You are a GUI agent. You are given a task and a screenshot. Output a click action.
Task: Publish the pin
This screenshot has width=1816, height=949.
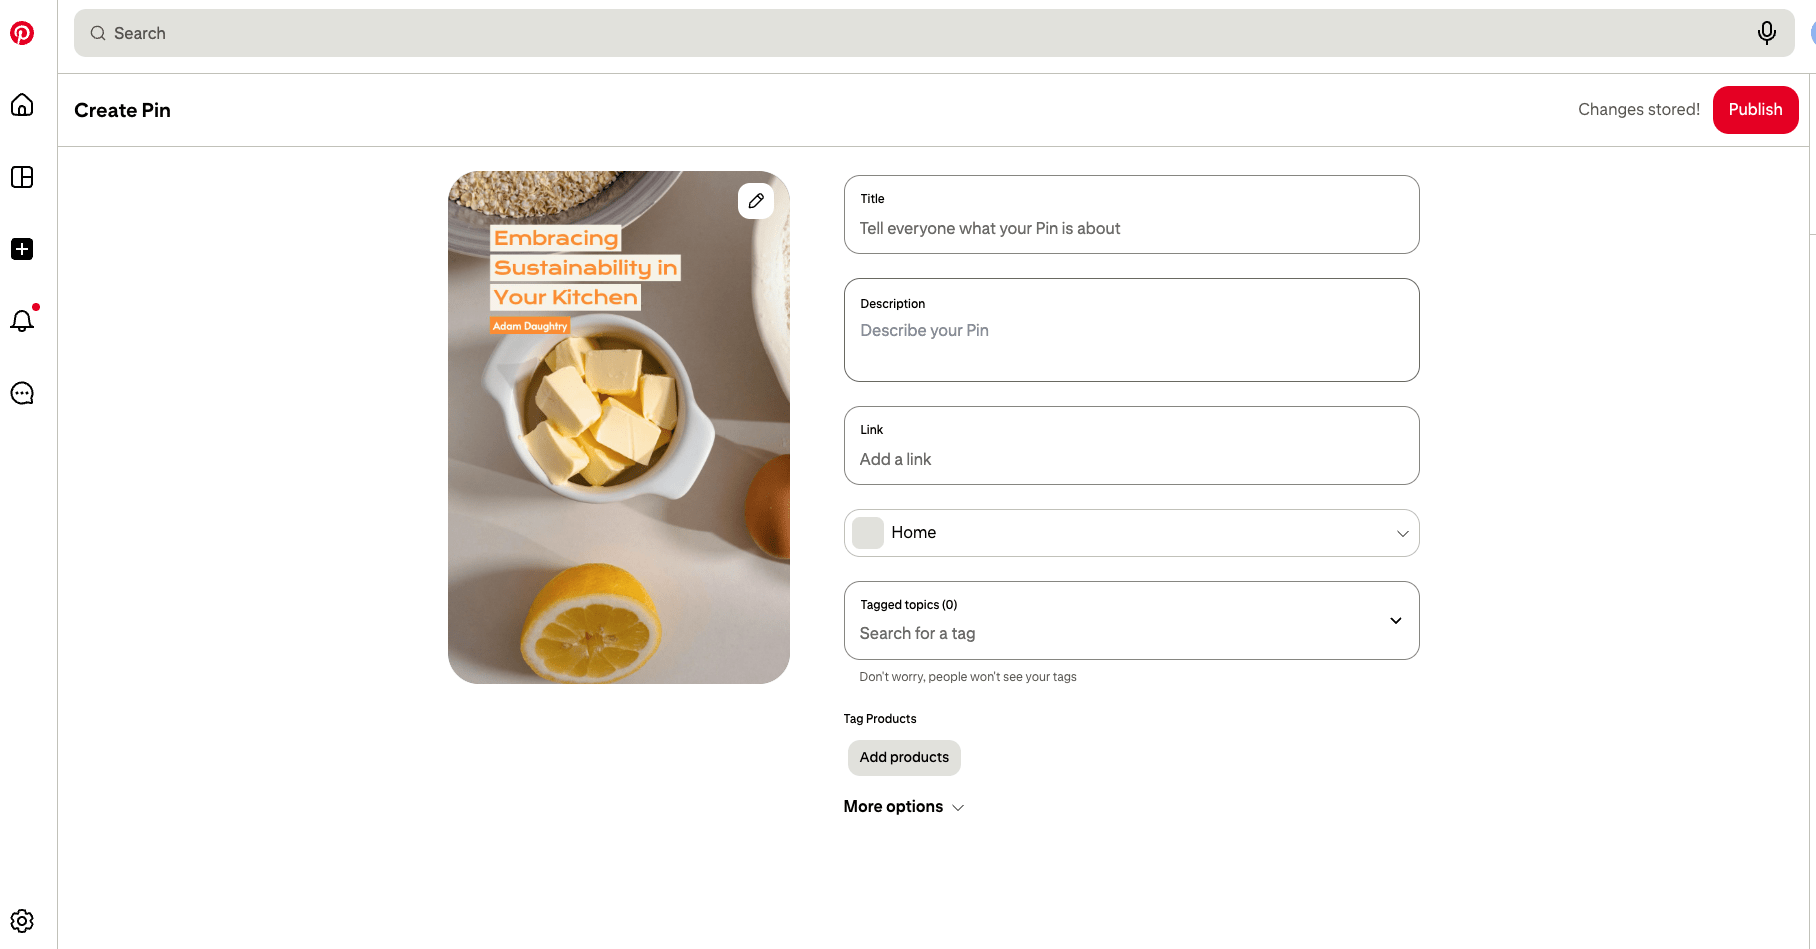point(1755,110)
